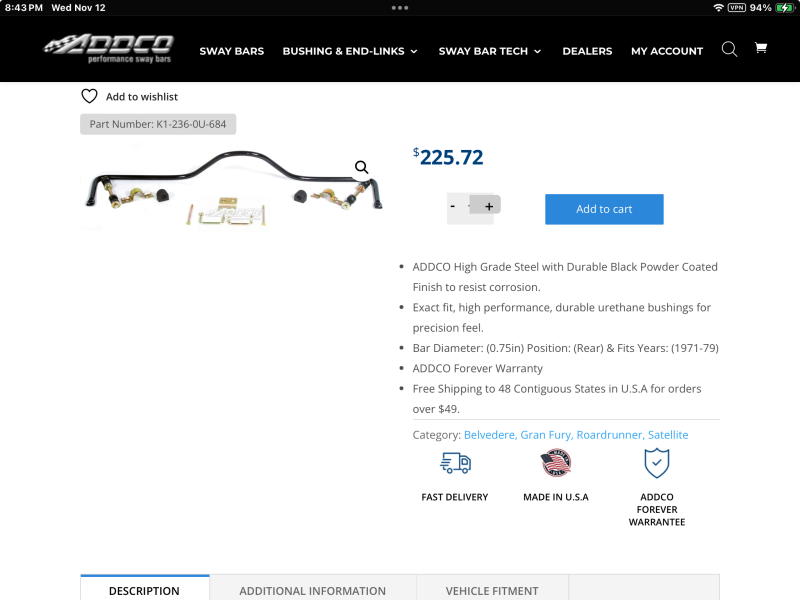Viewport: 800px width, 600px height.
Task: Switch to Vehicle Fitment tab
Action: point(492,590)
